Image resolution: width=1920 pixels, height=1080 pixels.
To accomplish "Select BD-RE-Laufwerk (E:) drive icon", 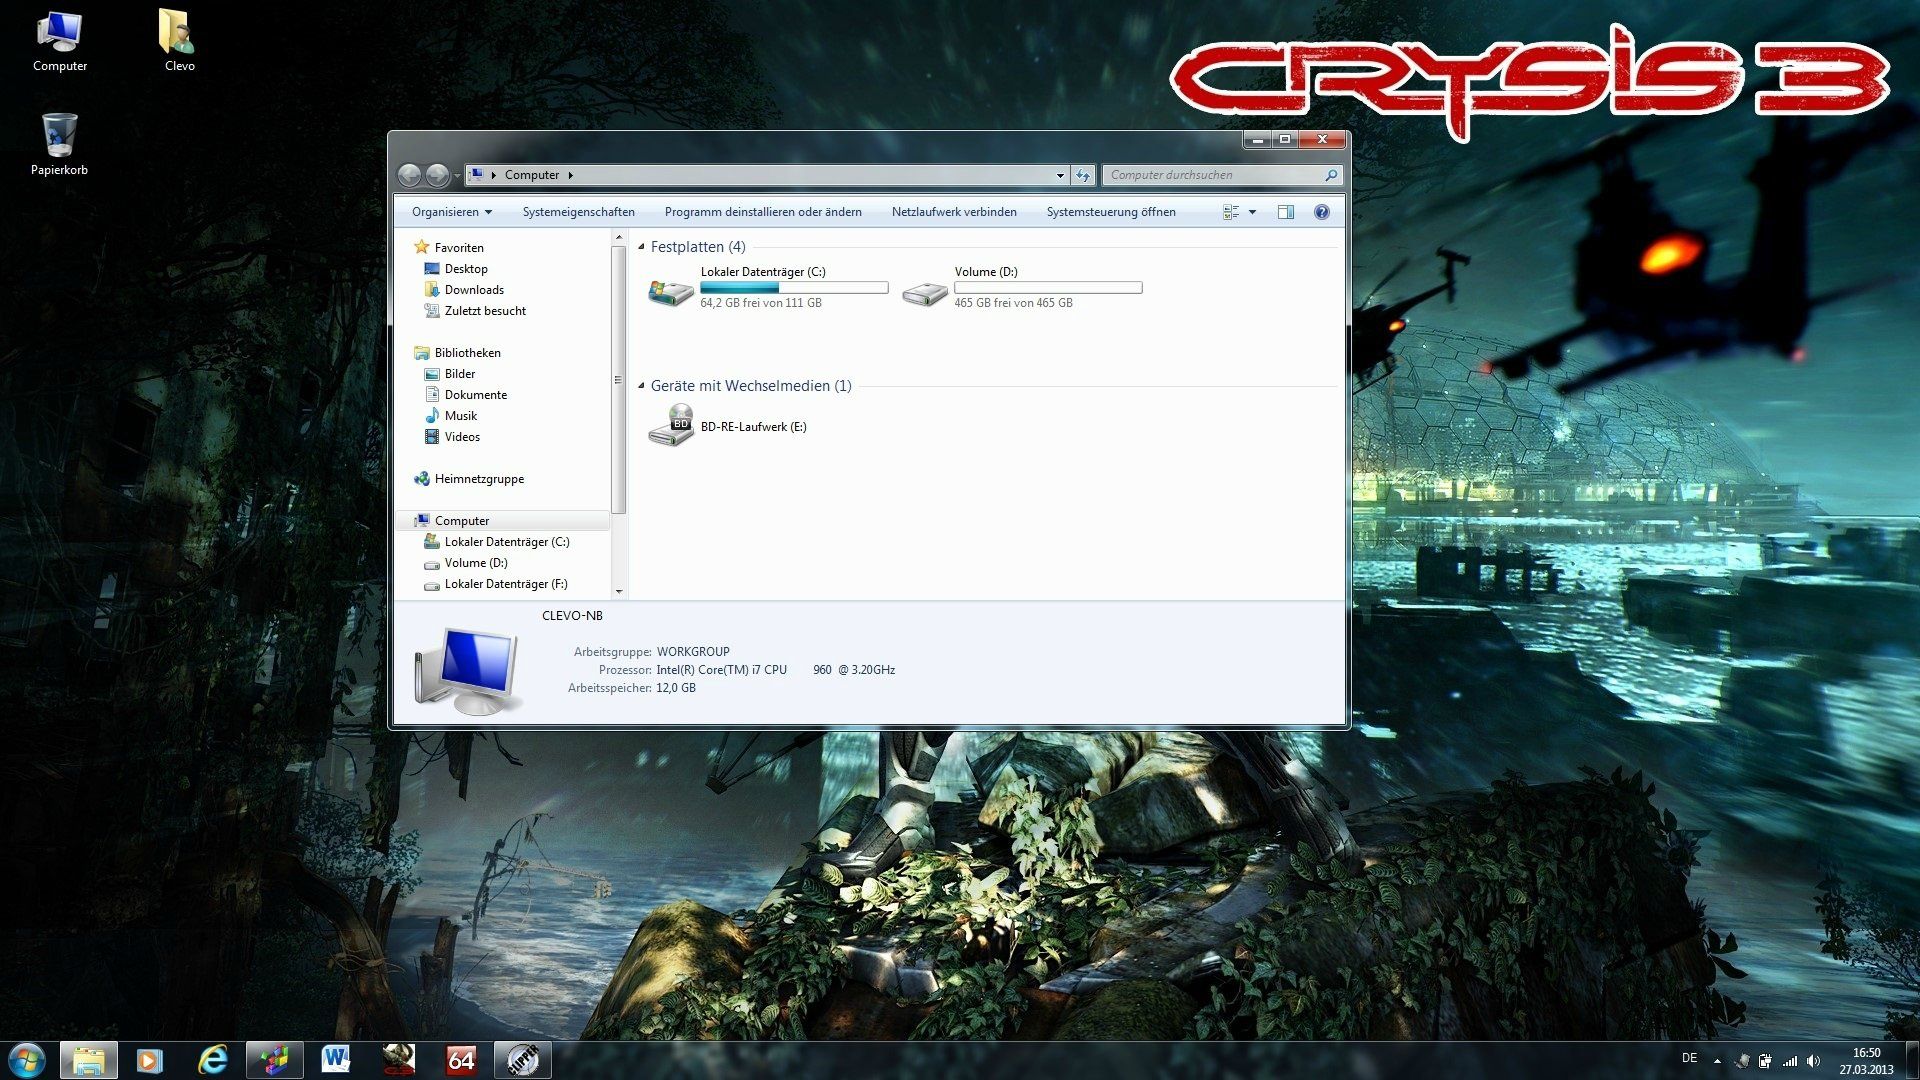I will [670, 426].
